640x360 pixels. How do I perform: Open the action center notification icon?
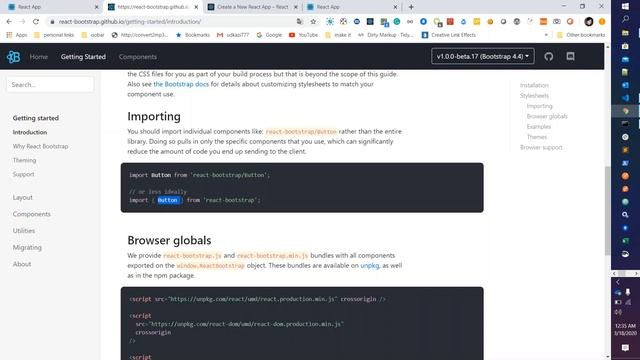pos(625,348)
